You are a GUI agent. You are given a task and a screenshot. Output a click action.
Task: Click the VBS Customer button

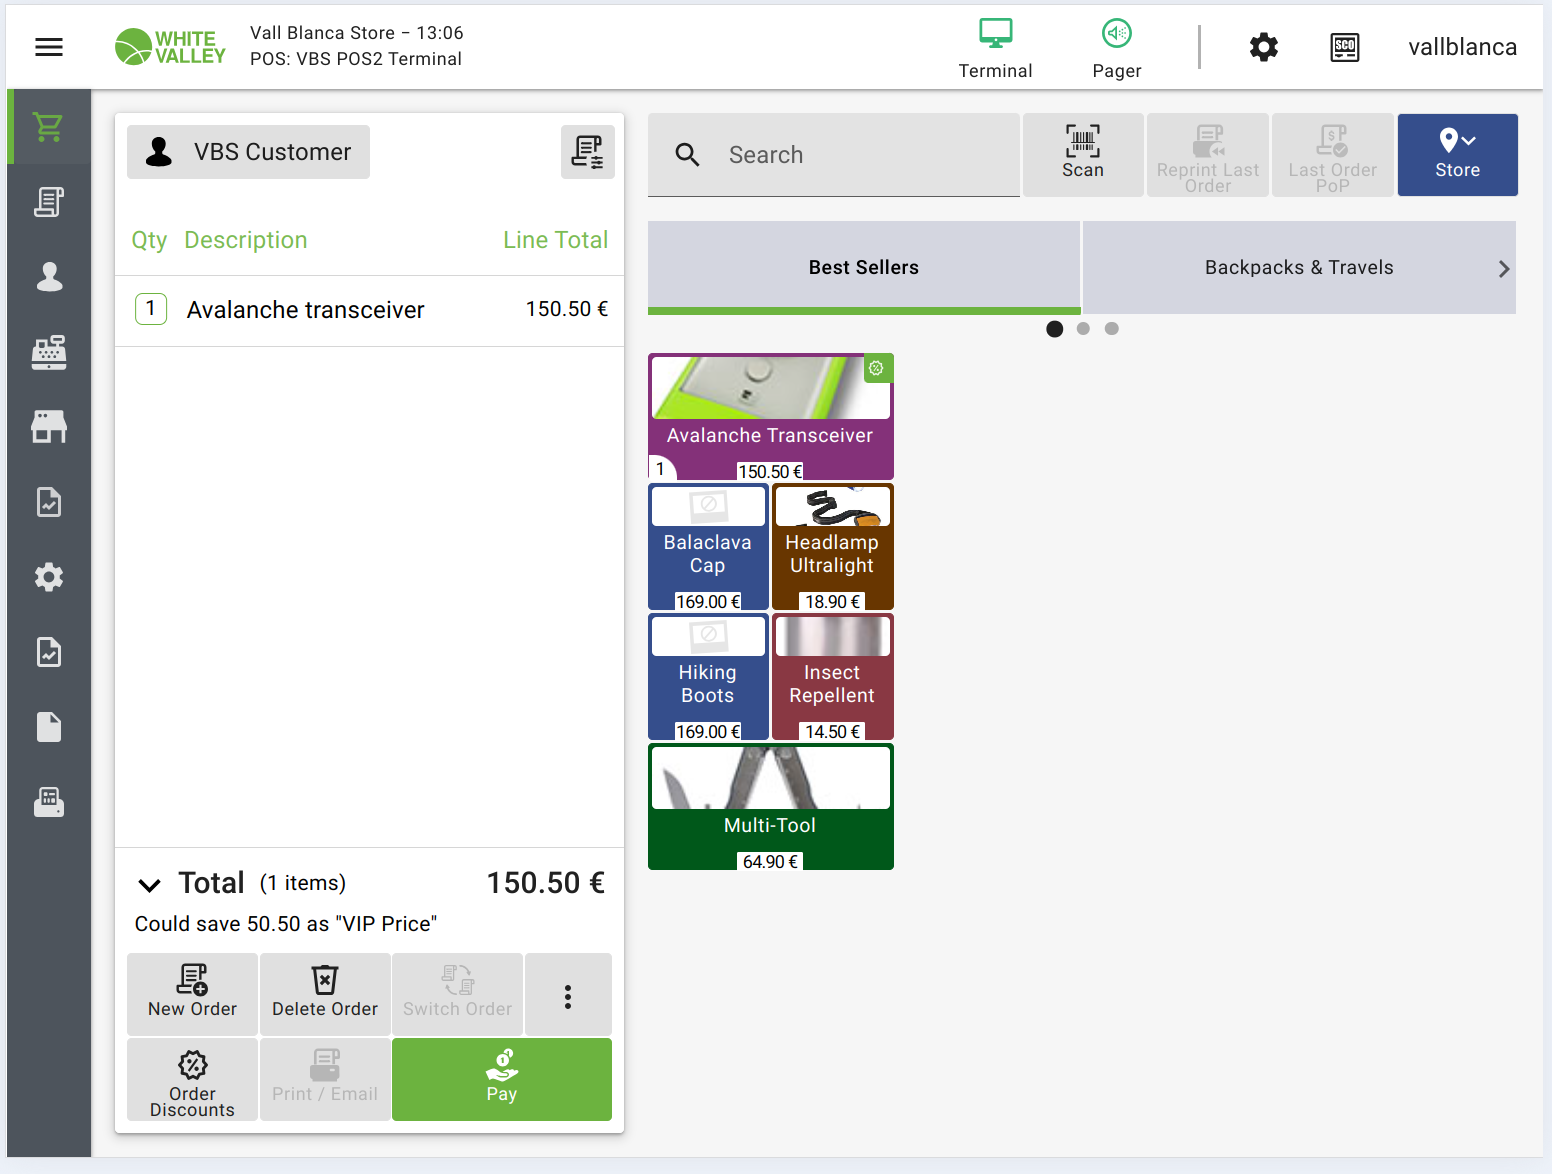point(249,152)
